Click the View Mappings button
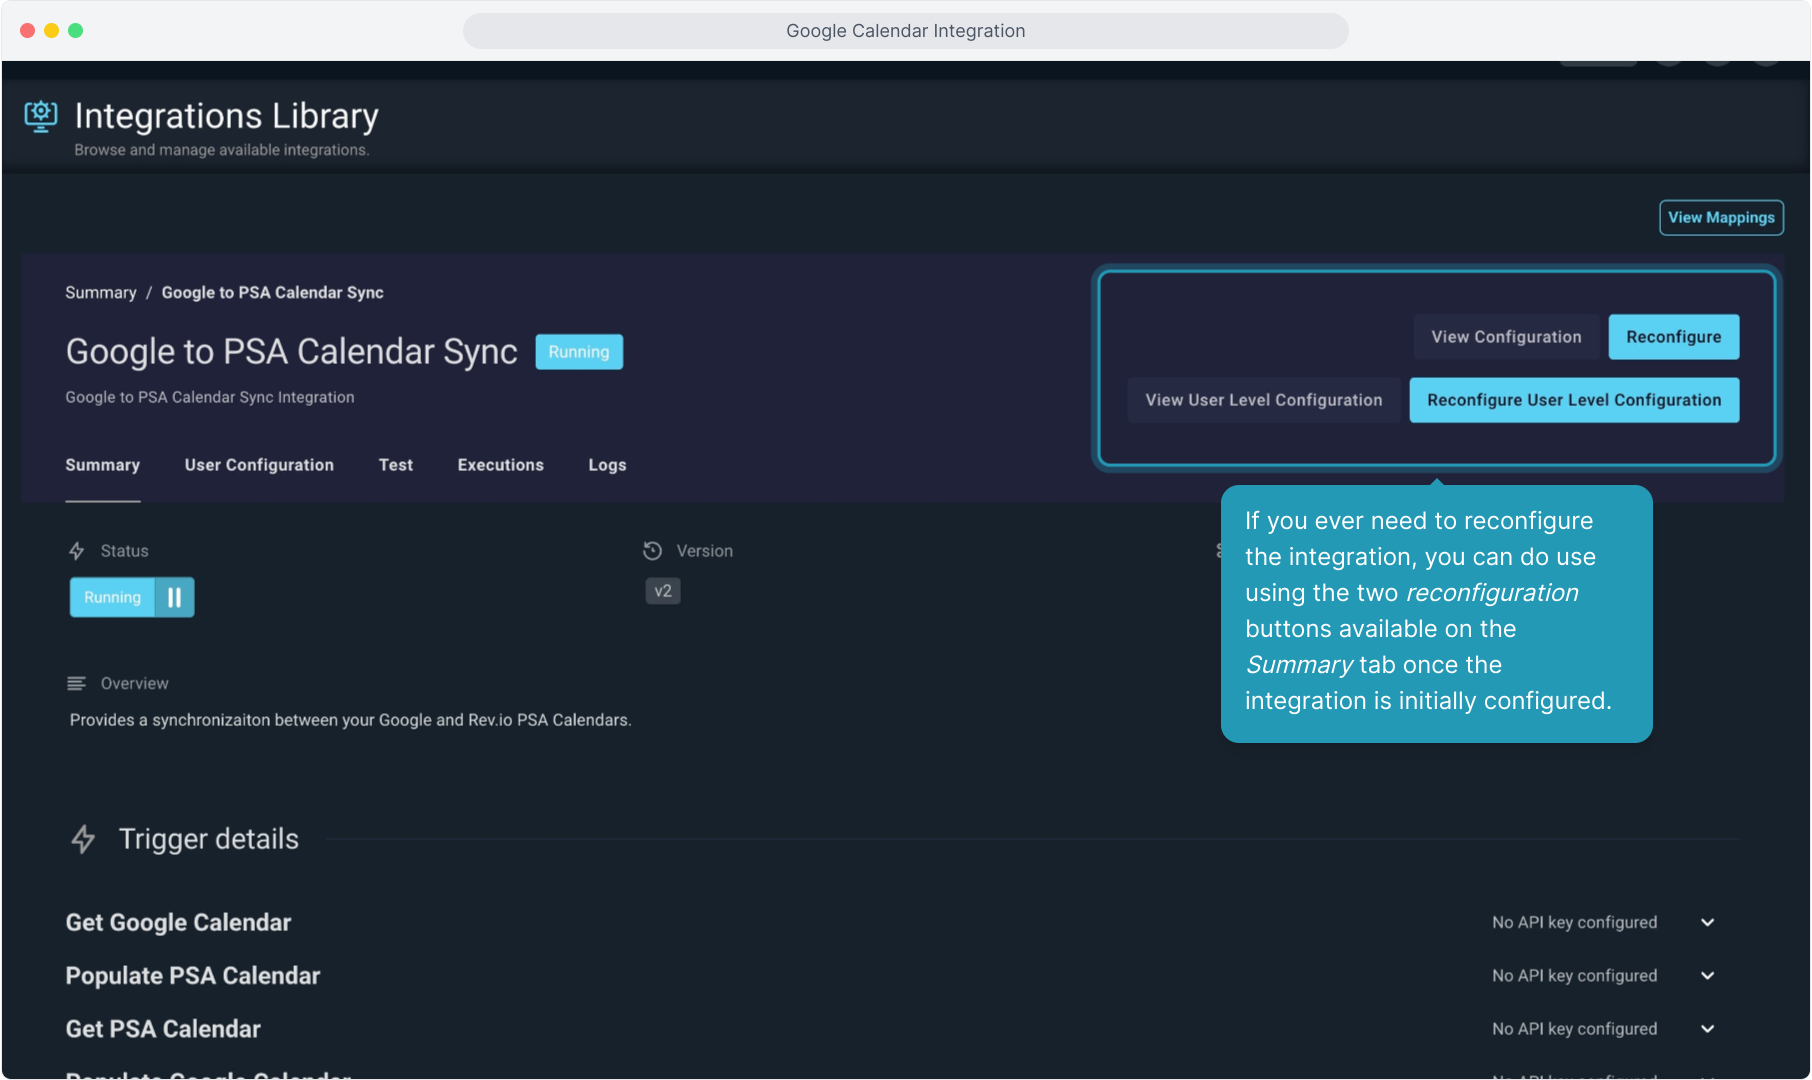This screenshot has width=1812, height=1080. click(x=1720, y=218)
